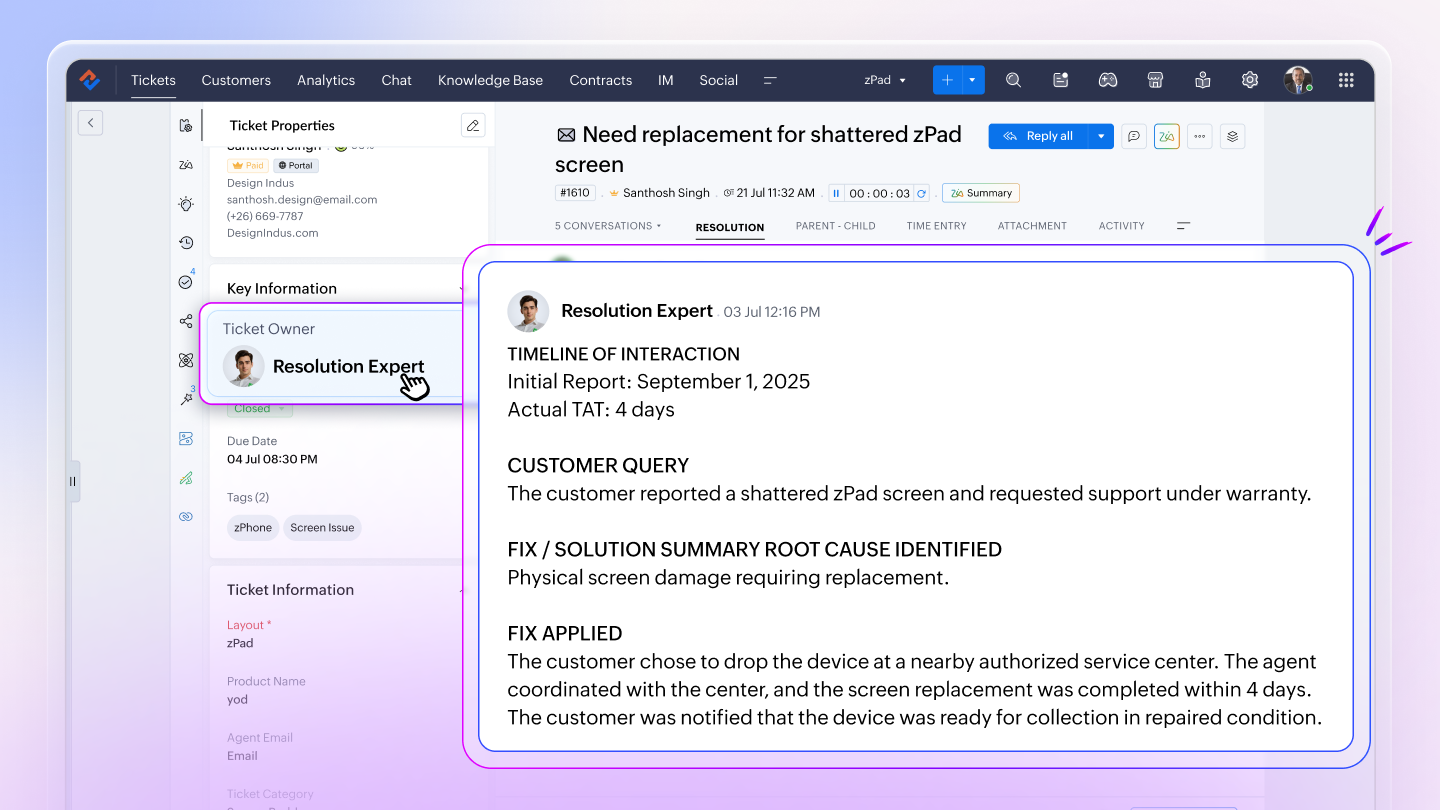Open the Zia Summary button

[x=982, y=193]
